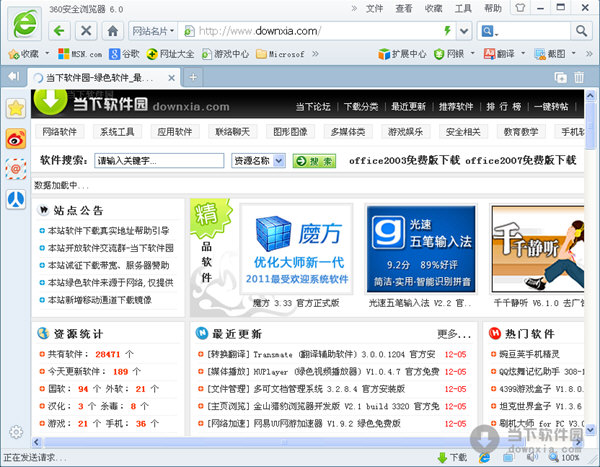Image resolution: width=600 pixels, height=467 pixels.
Task: Show more bookmarks chevron after Microsof
Action: pyautogui.click(x=315, y=54)
